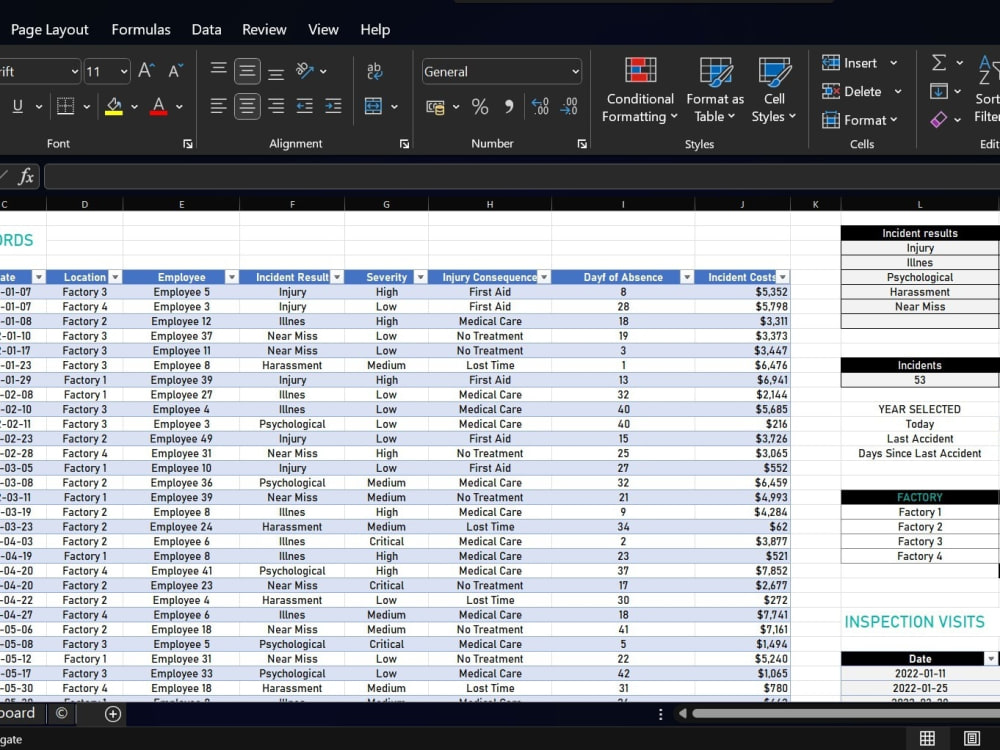Image resolution: width=1000 pixels, height=750 pixels.
Task: Open the Data tab
Action: pyautogui.click(x=207, y=30)
